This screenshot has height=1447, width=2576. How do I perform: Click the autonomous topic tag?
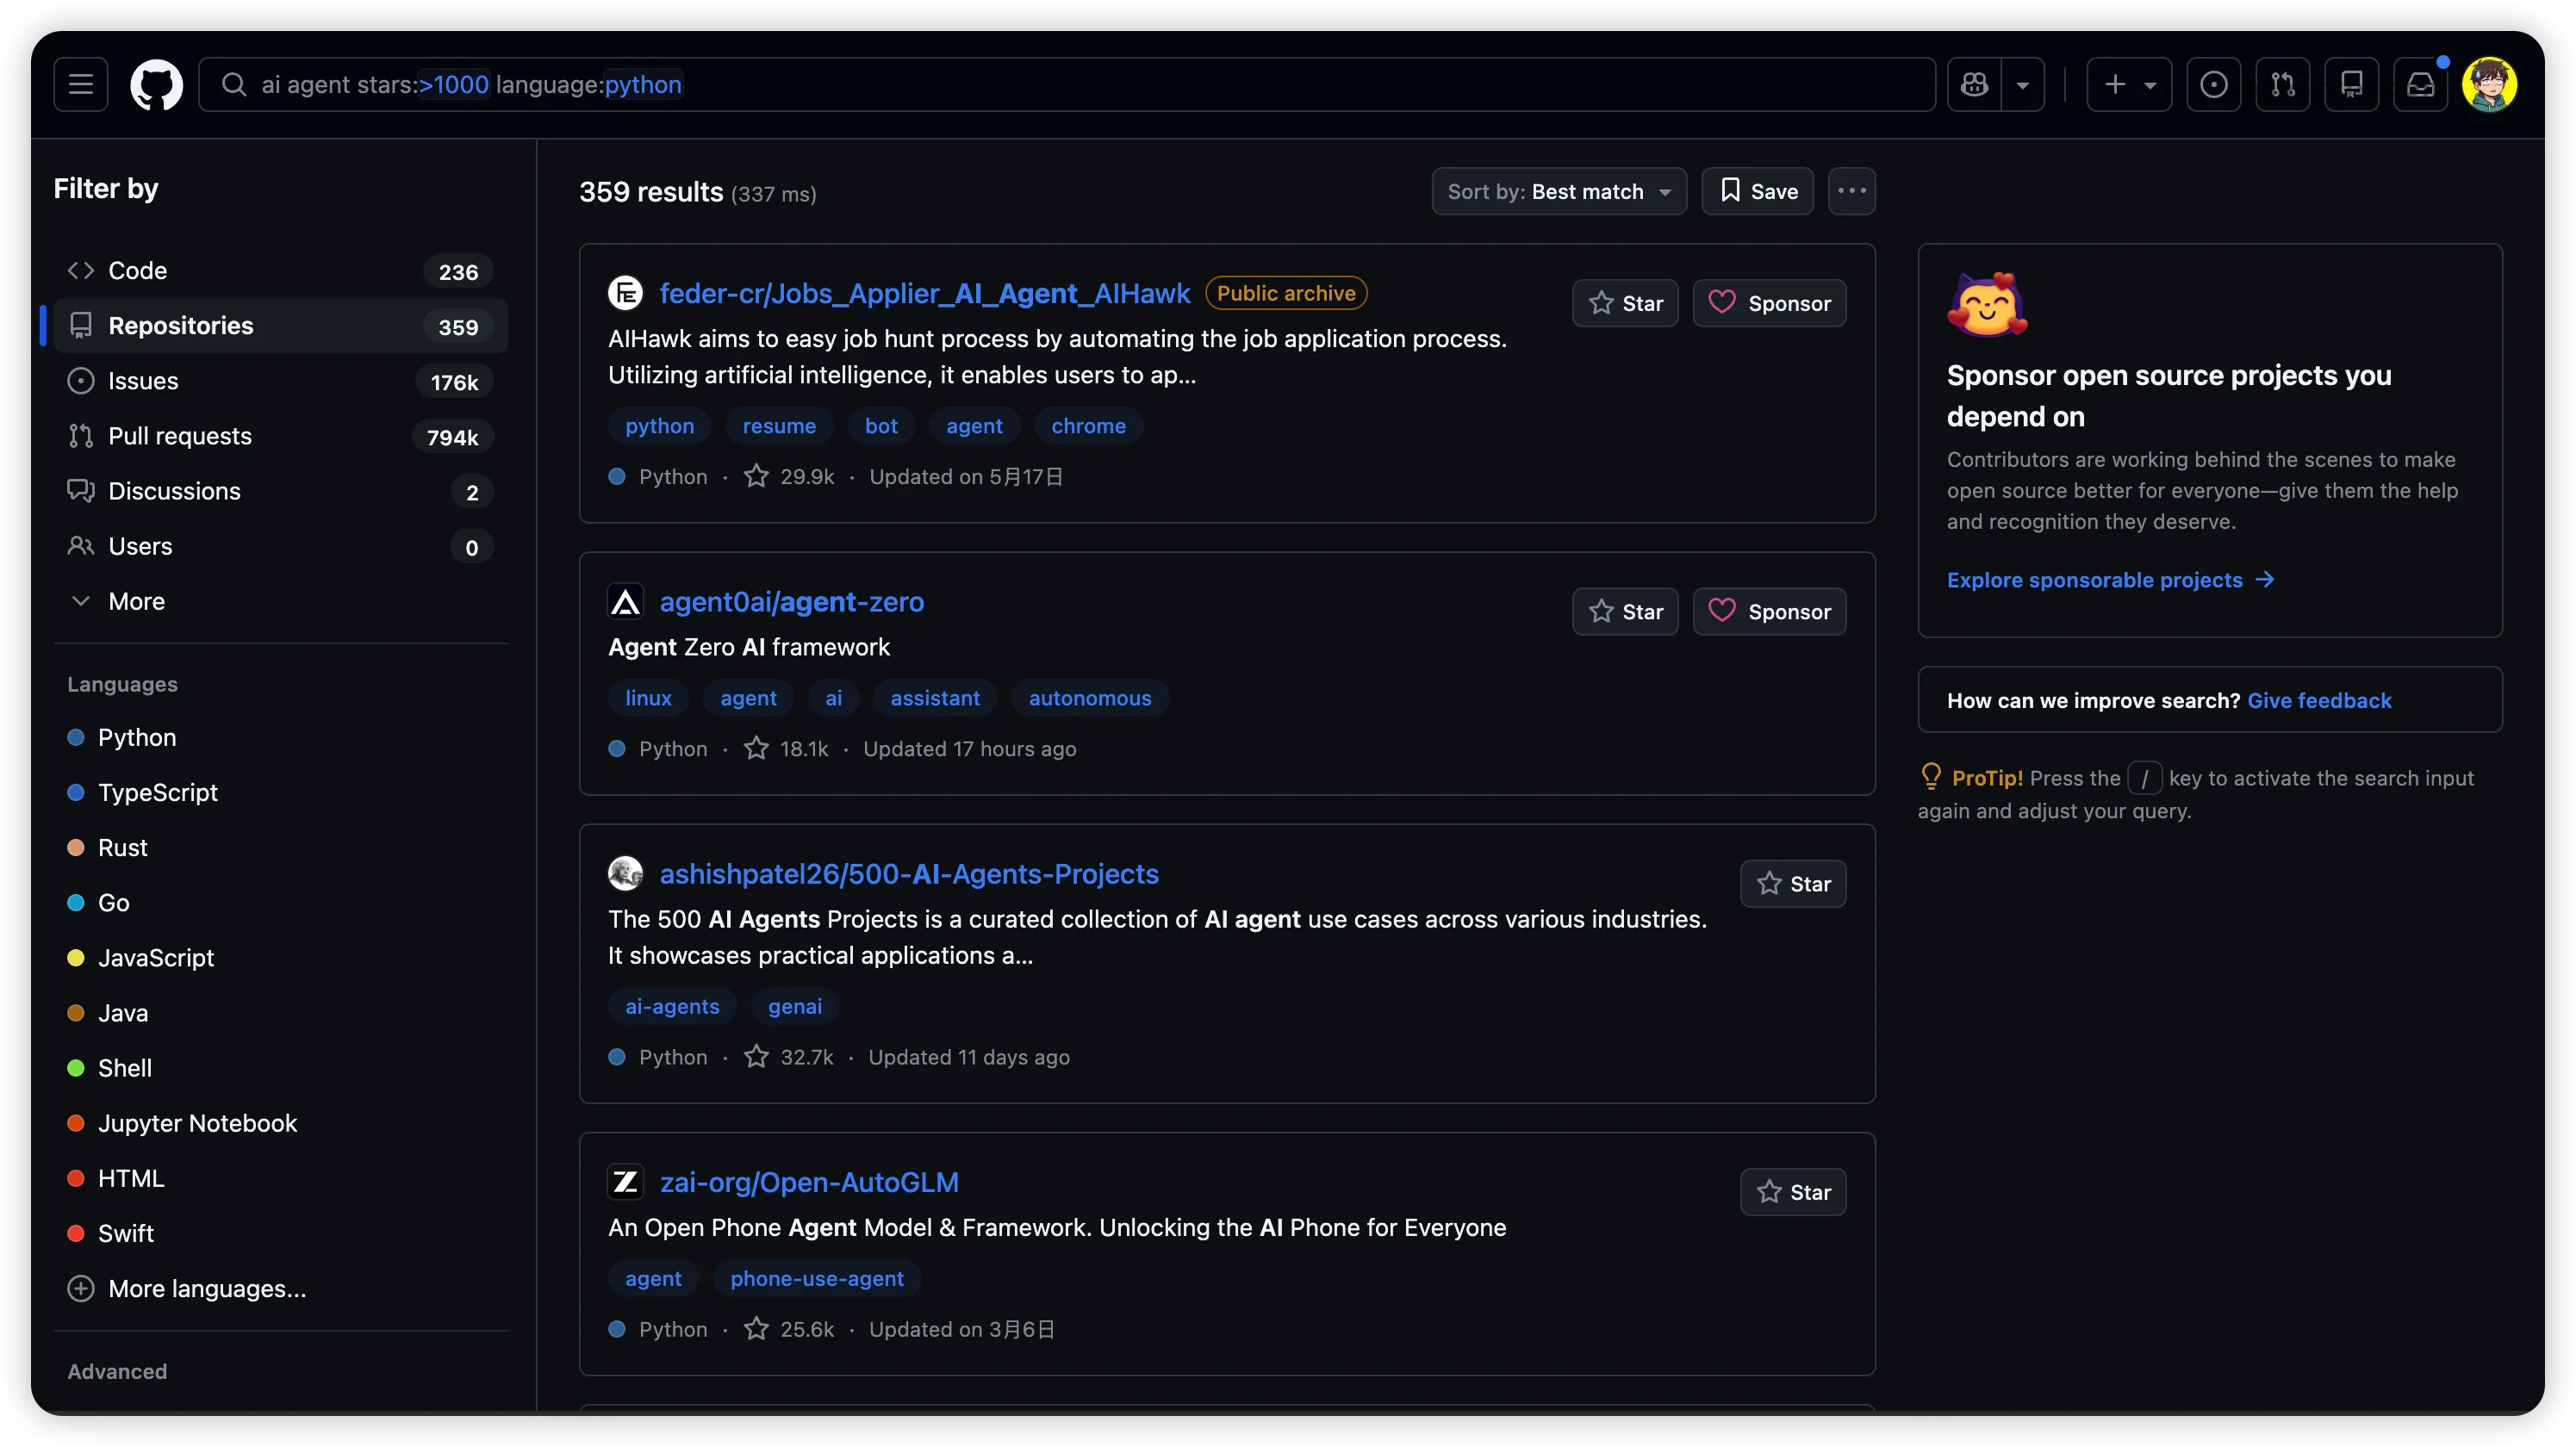pos(1090,697)
